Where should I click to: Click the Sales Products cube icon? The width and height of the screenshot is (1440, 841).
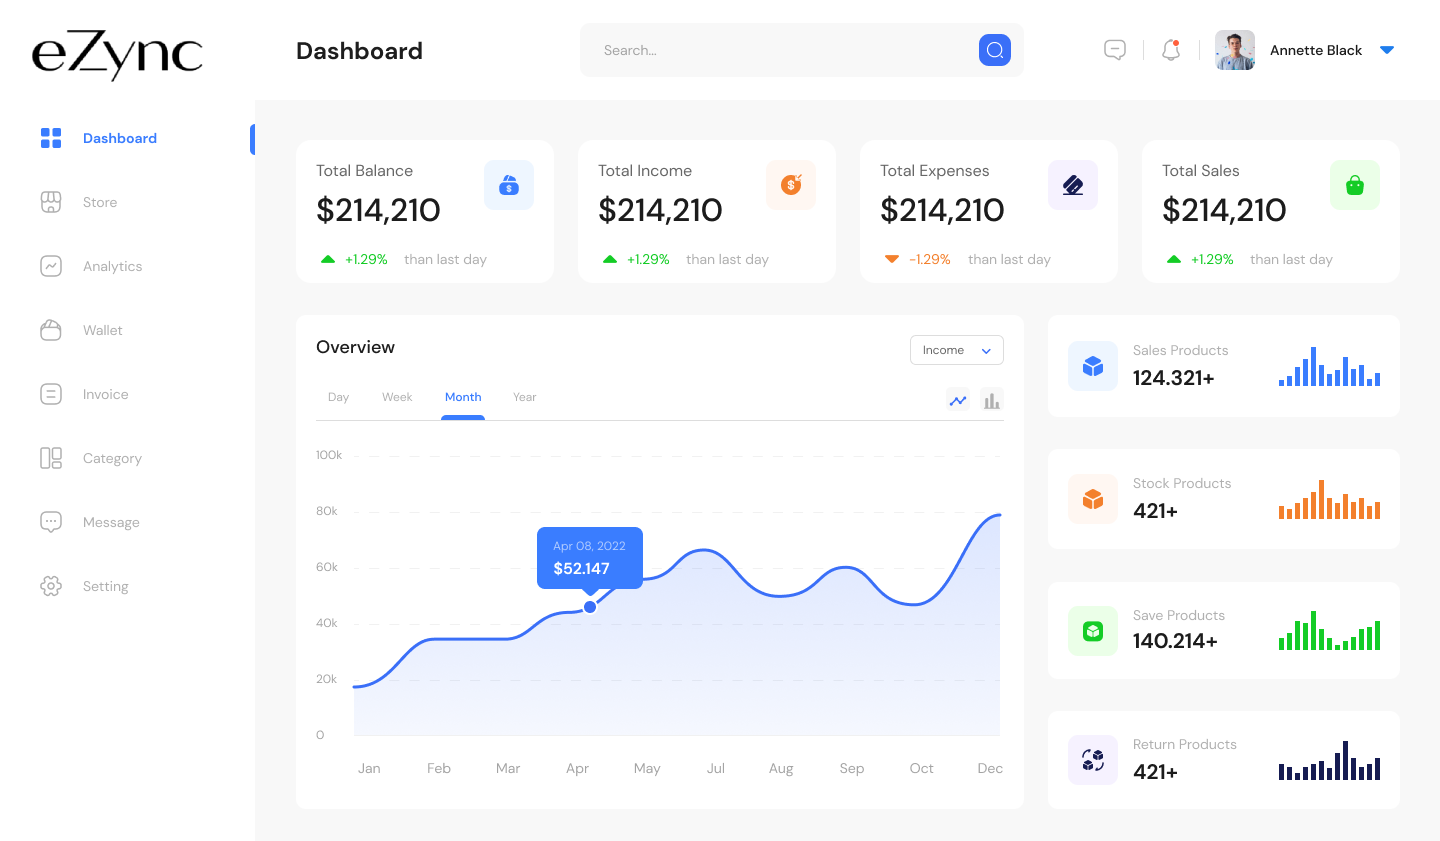click(1093, 366)
